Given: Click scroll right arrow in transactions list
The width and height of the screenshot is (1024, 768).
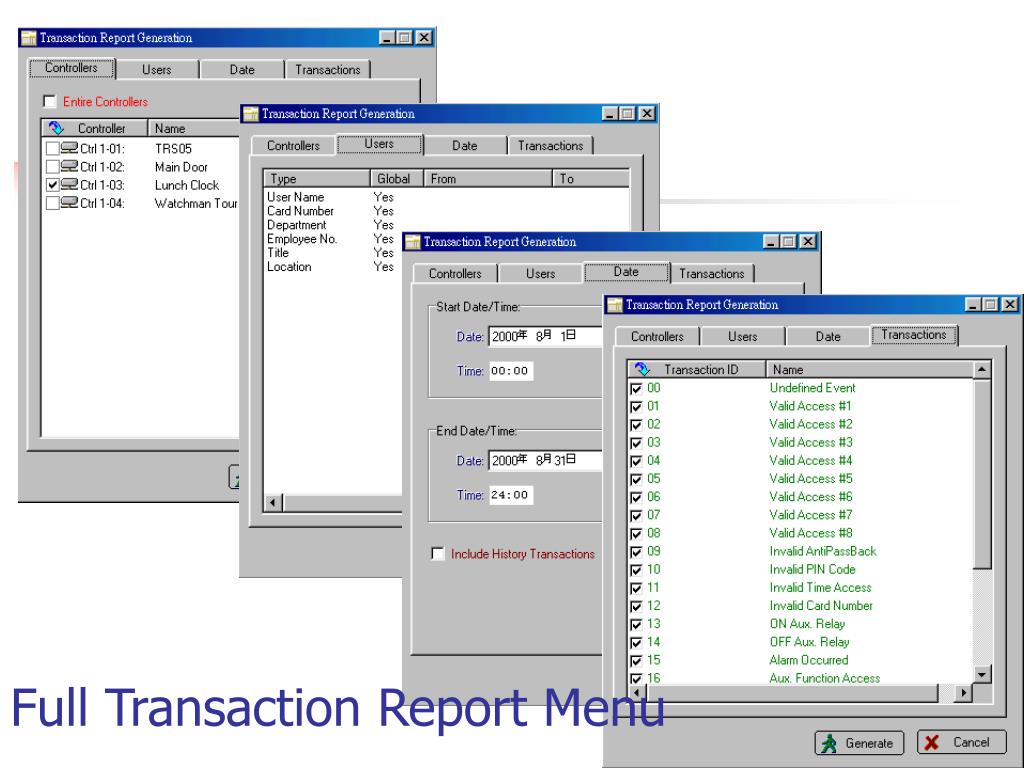Looking at the screenshot, I should coord(963,693).
